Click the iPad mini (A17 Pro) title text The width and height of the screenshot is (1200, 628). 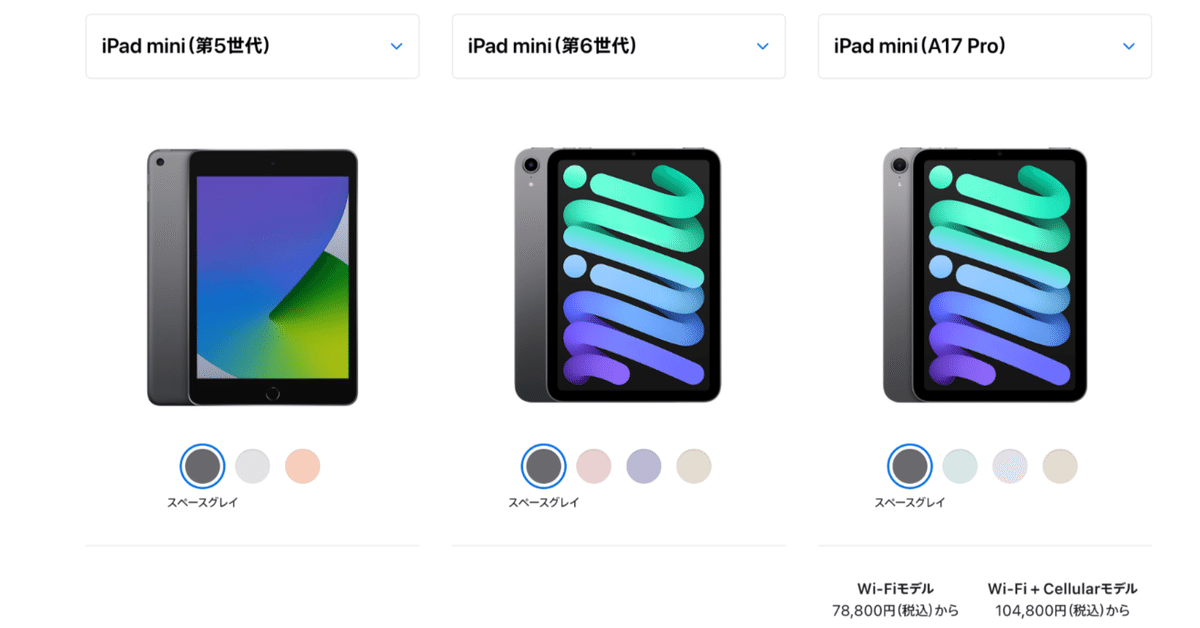coord(920,46)
